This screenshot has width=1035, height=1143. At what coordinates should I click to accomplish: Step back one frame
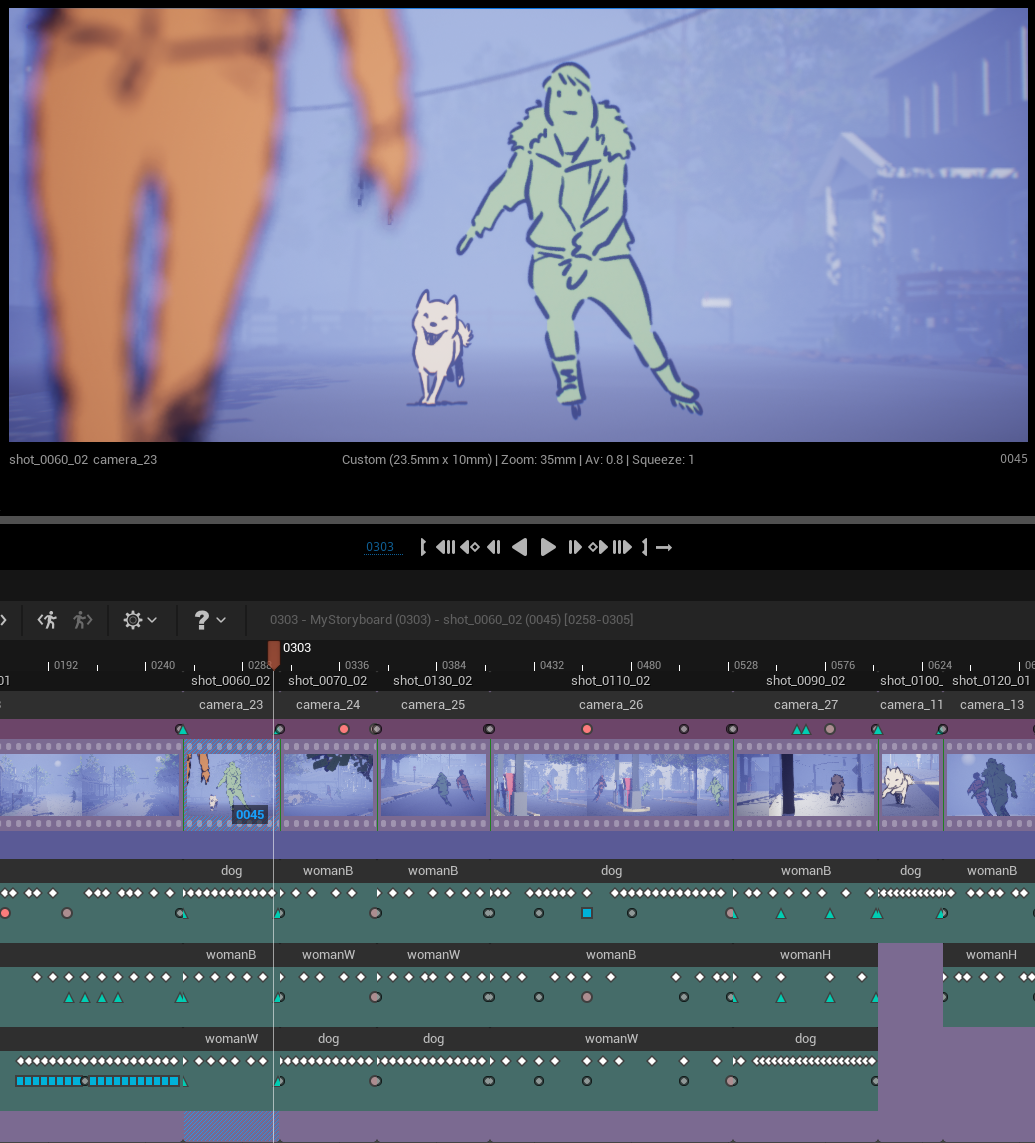[494, 547]
